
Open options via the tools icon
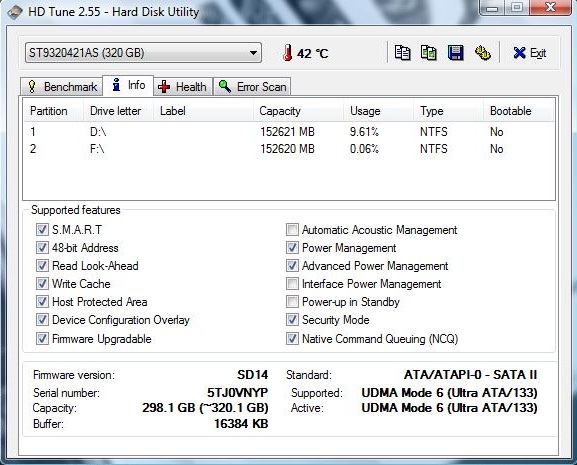tap(482, 53)
